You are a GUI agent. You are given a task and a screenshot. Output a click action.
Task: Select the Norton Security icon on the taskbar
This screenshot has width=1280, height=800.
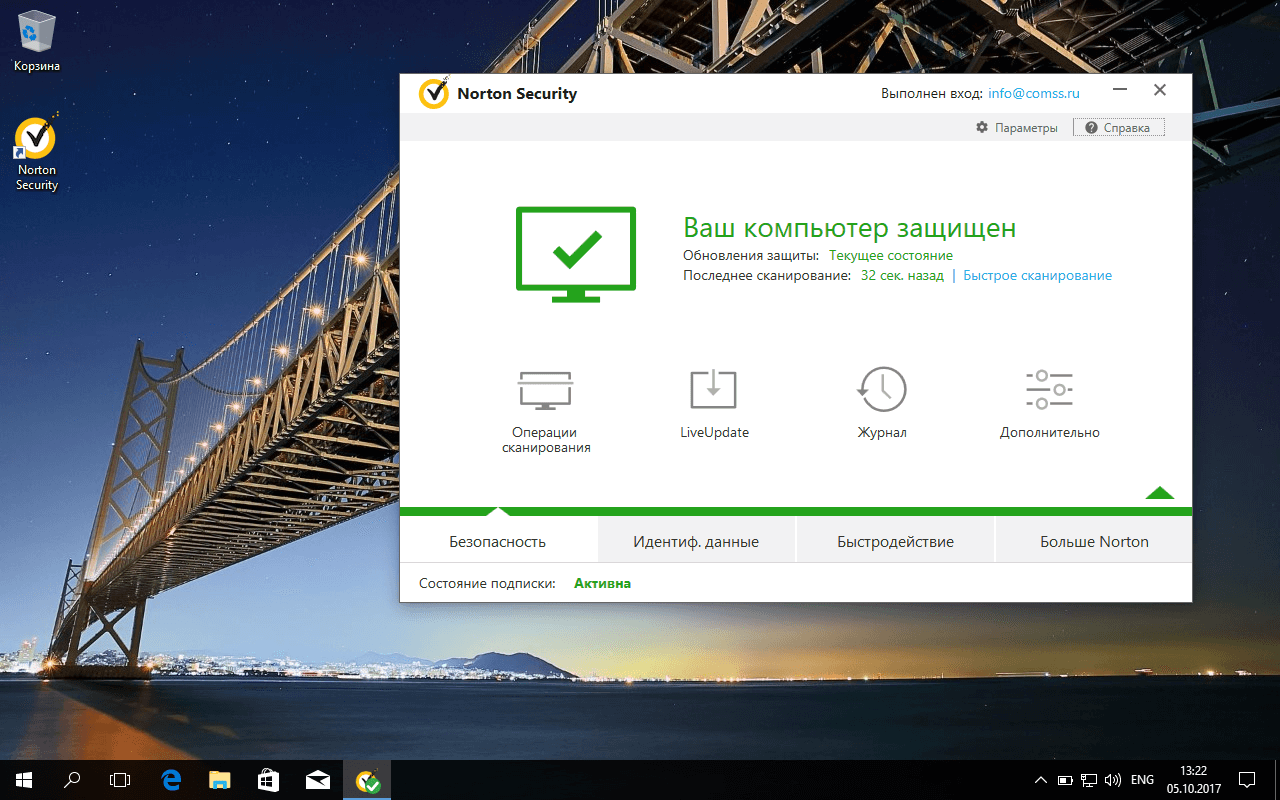[366, 779]
